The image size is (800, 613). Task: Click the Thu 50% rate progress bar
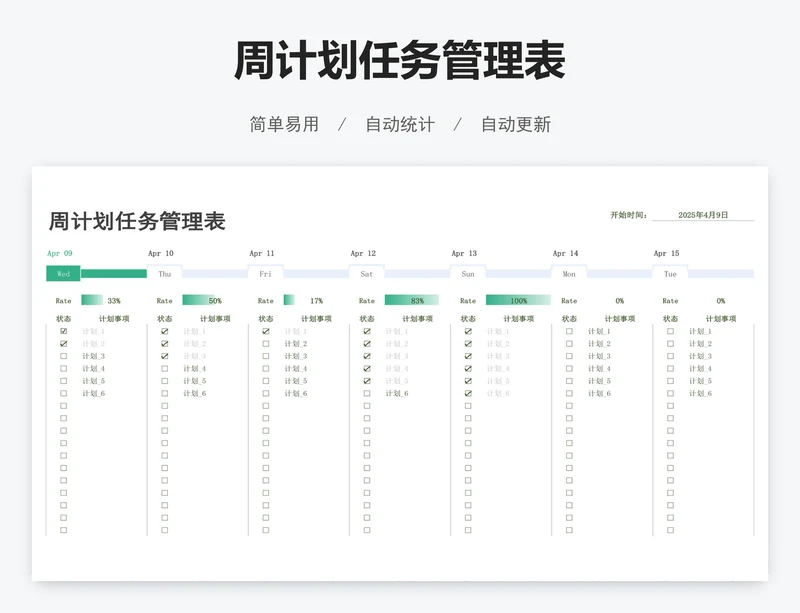tap(215, 300)
